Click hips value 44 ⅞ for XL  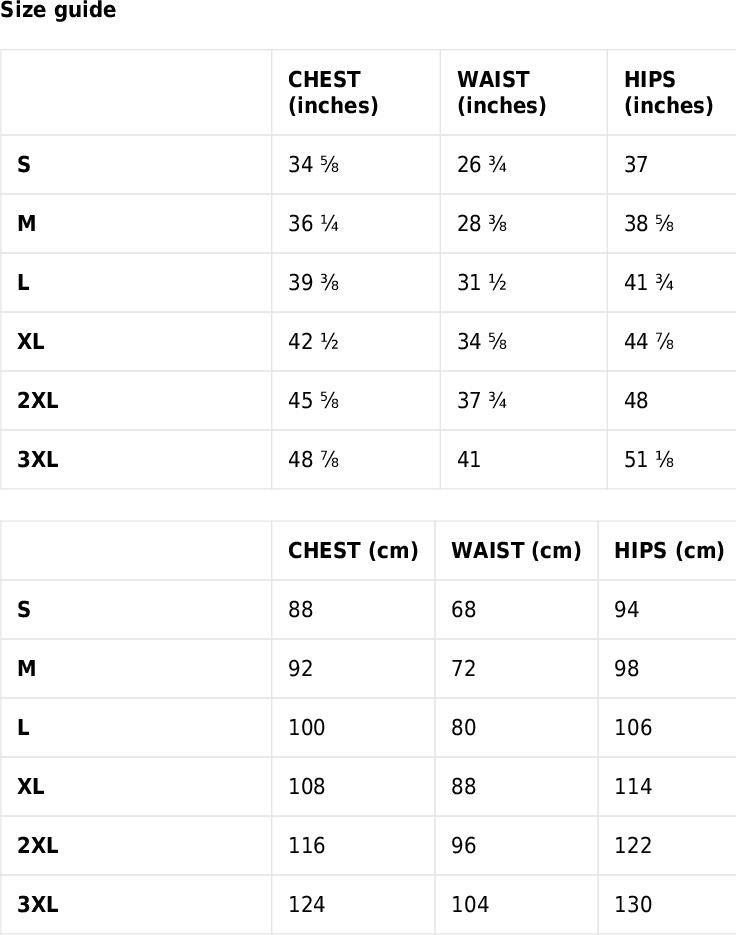649,342
